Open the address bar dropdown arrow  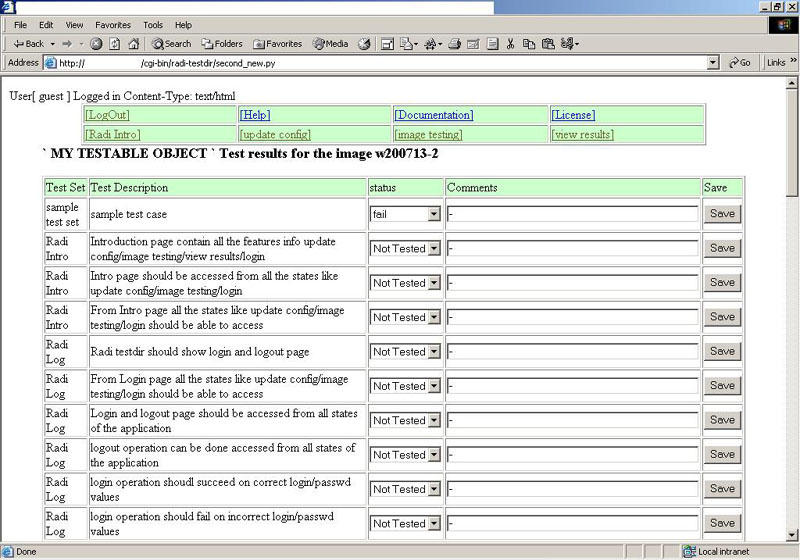click(713, 62)
